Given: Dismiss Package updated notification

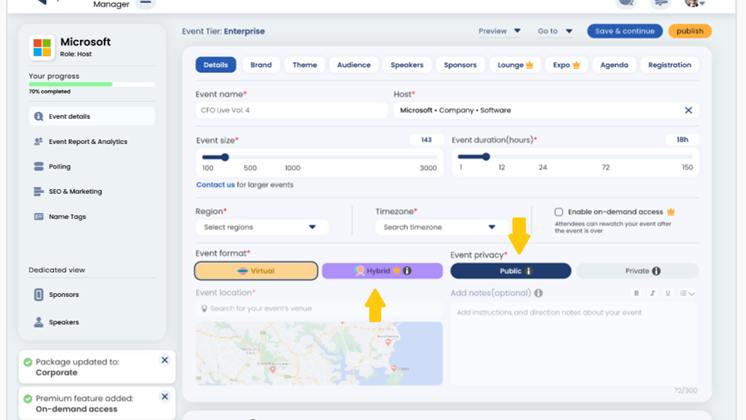Looking at the screenshot, I should click(x=165, y=360).
